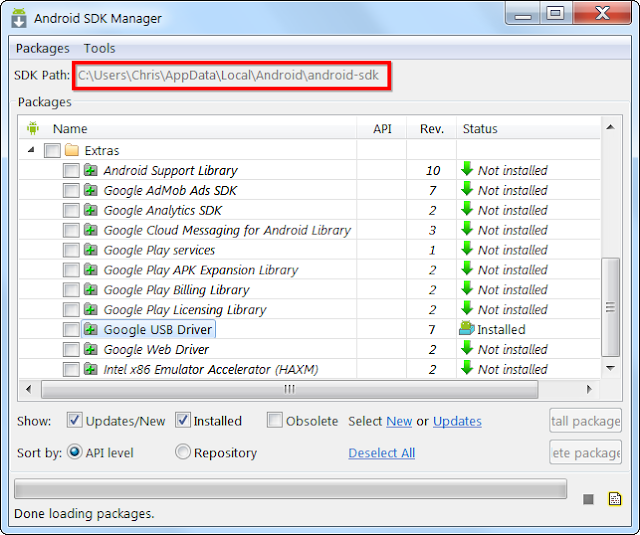640x535 pixels.
Task: Click the Install packages button
Action: tap(585, 420)
